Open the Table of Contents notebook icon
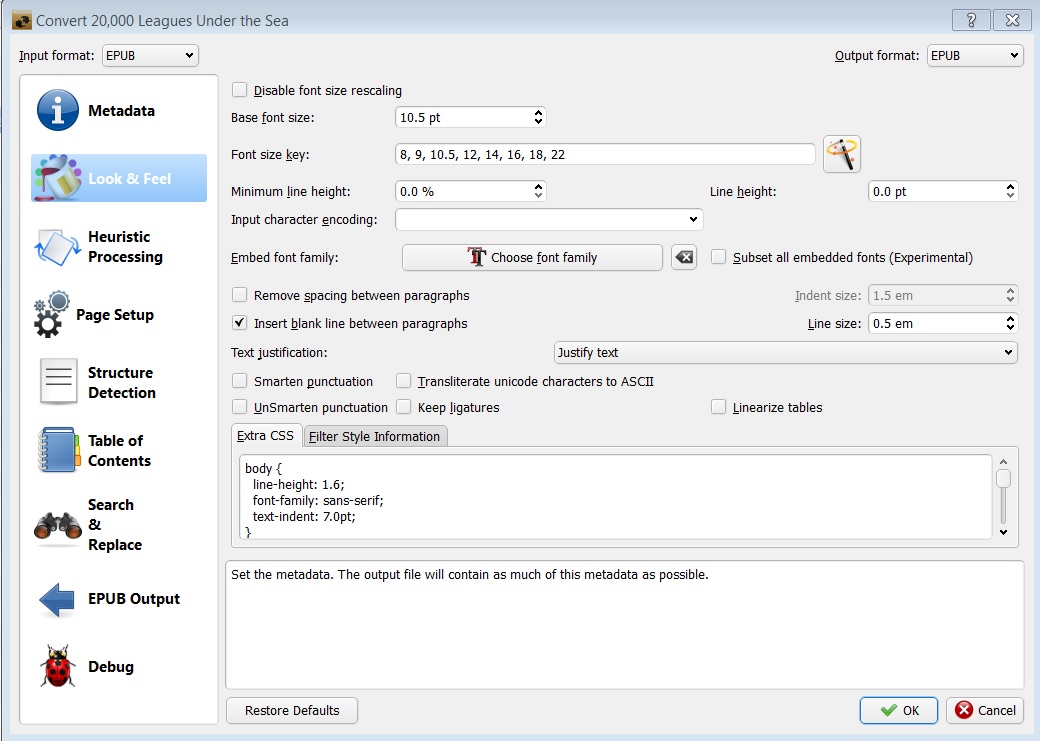 [59, 450]
